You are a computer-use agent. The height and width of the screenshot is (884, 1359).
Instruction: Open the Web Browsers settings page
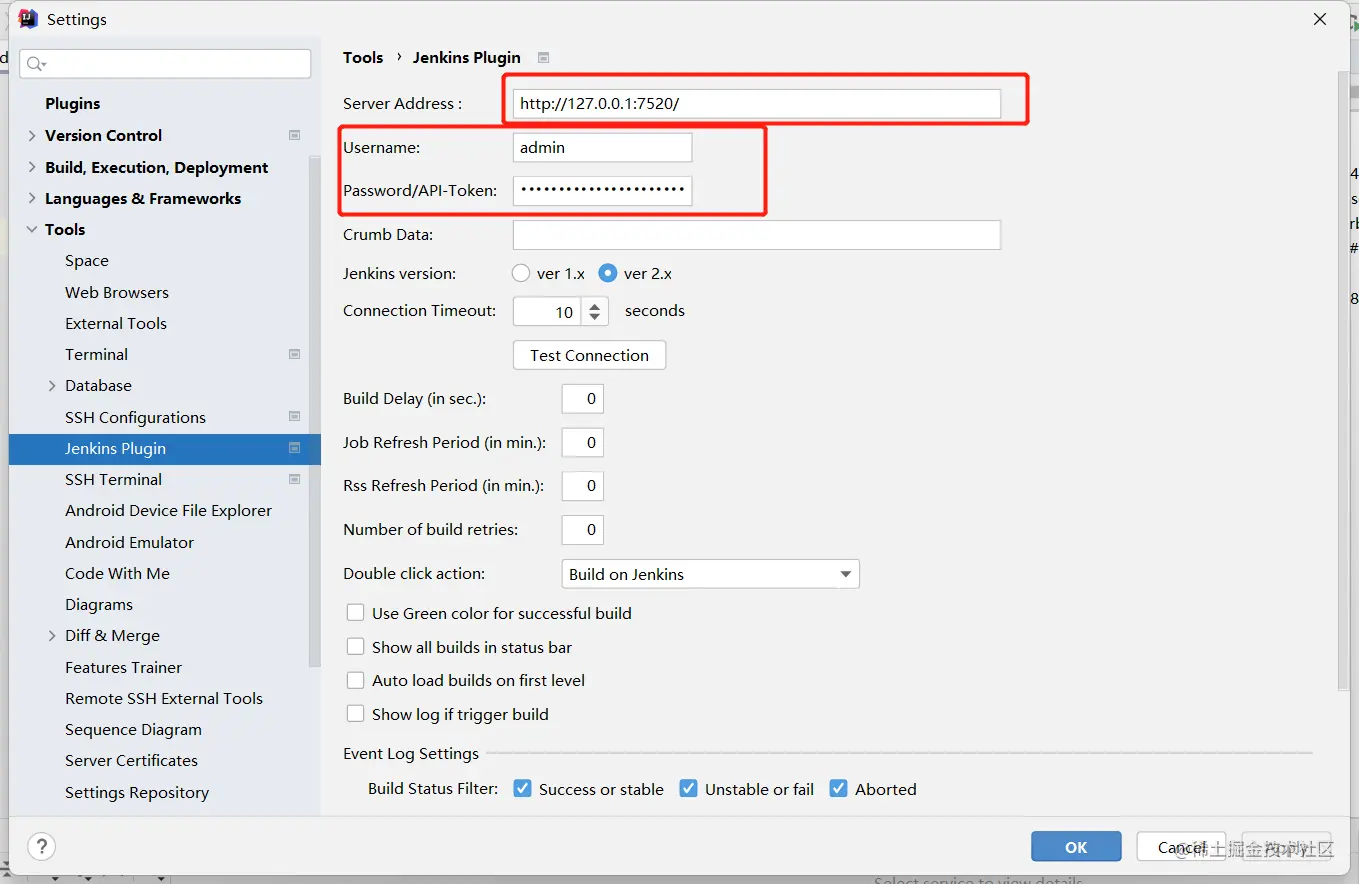pyautogui.click(x=116, y=292)
